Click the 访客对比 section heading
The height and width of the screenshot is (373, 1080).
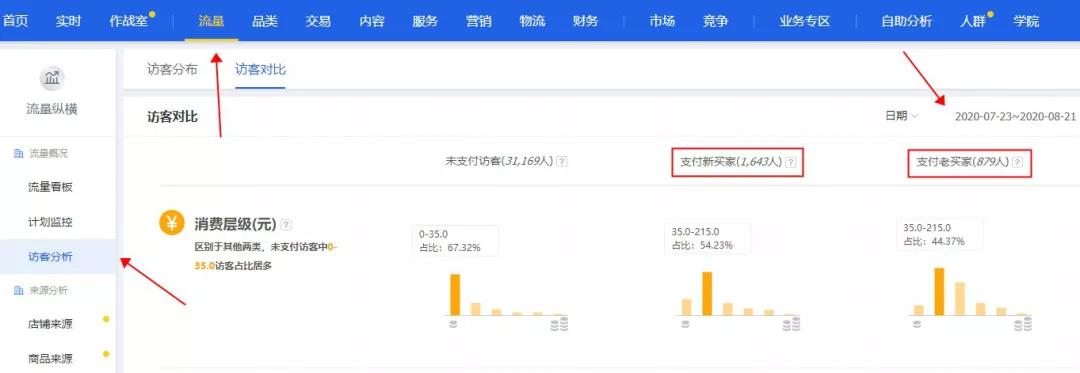(172, 117)
